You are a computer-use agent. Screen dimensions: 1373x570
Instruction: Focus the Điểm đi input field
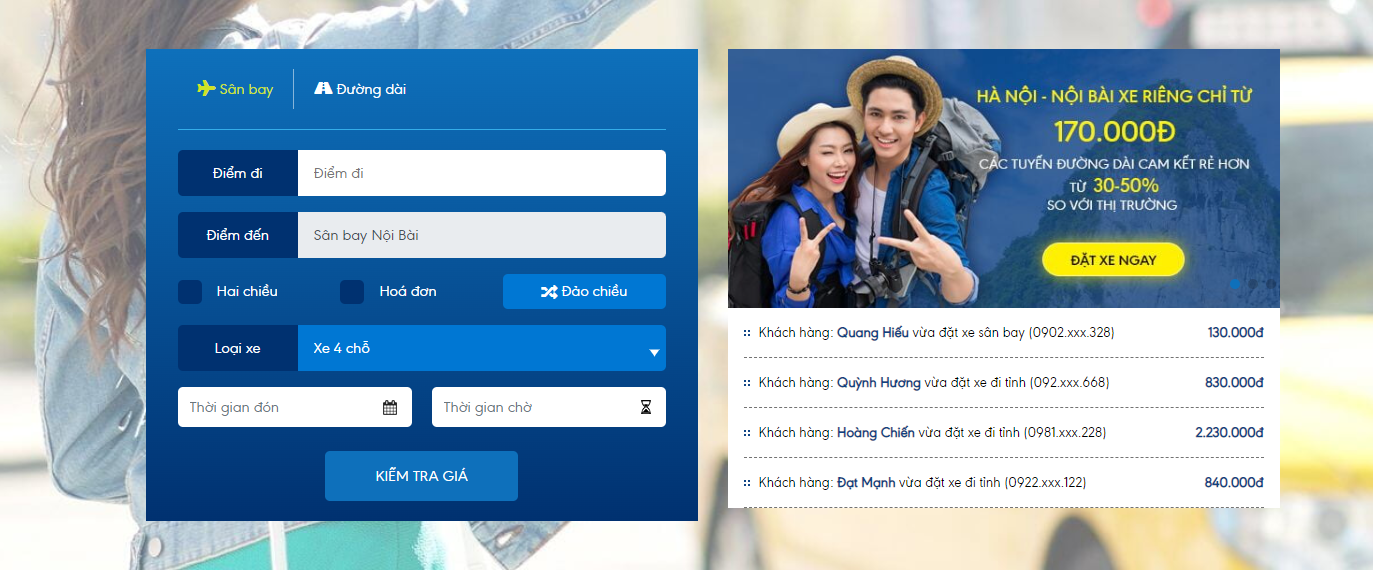coord(482,173)
